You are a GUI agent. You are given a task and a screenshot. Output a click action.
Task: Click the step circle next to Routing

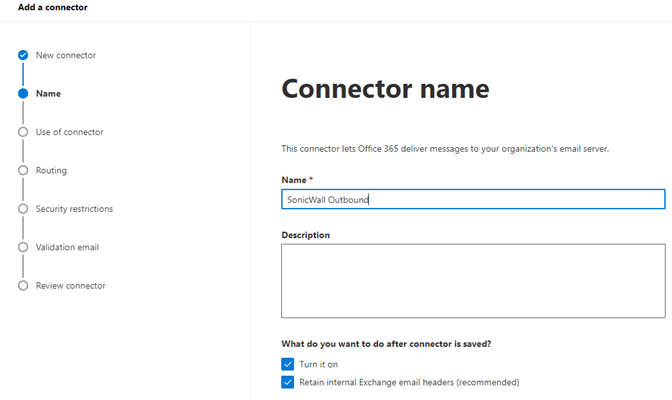point(23,170)
